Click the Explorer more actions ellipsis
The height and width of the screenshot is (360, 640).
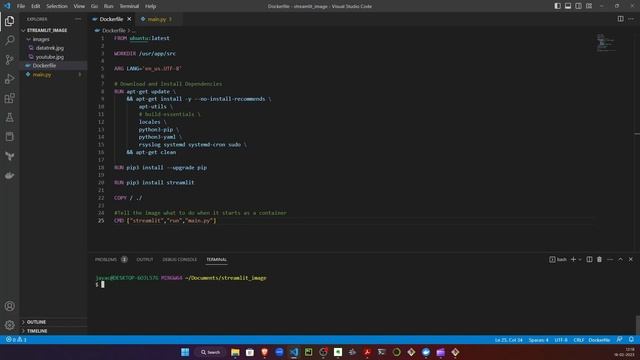point(78,19)
